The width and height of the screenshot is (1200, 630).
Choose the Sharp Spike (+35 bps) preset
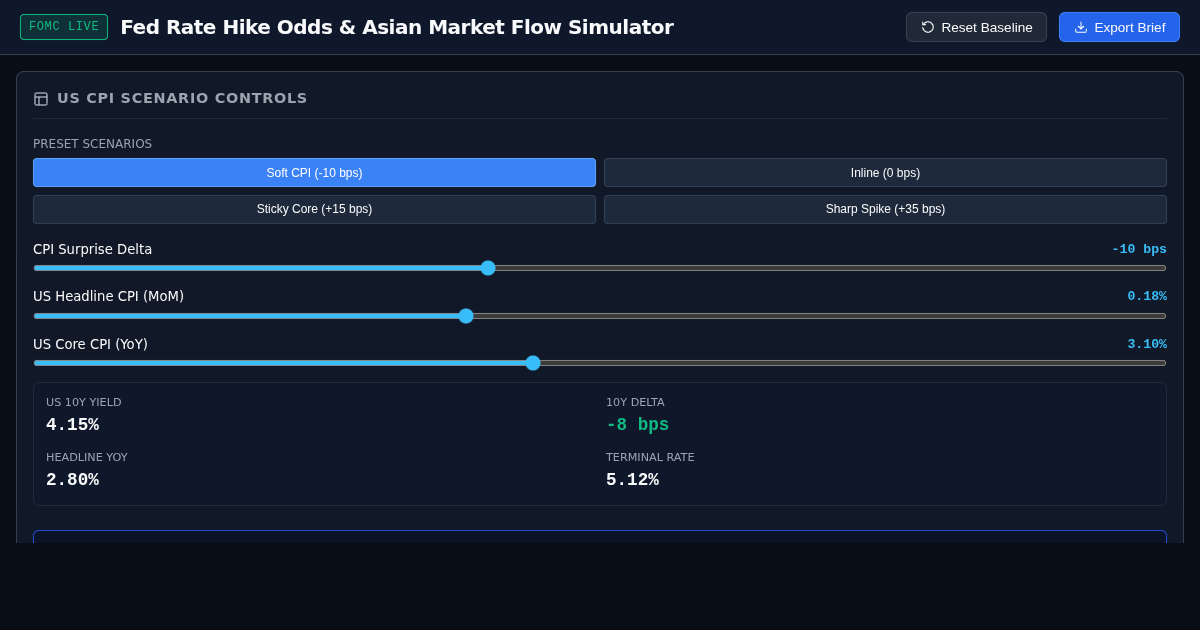click(x=885, y=209)
